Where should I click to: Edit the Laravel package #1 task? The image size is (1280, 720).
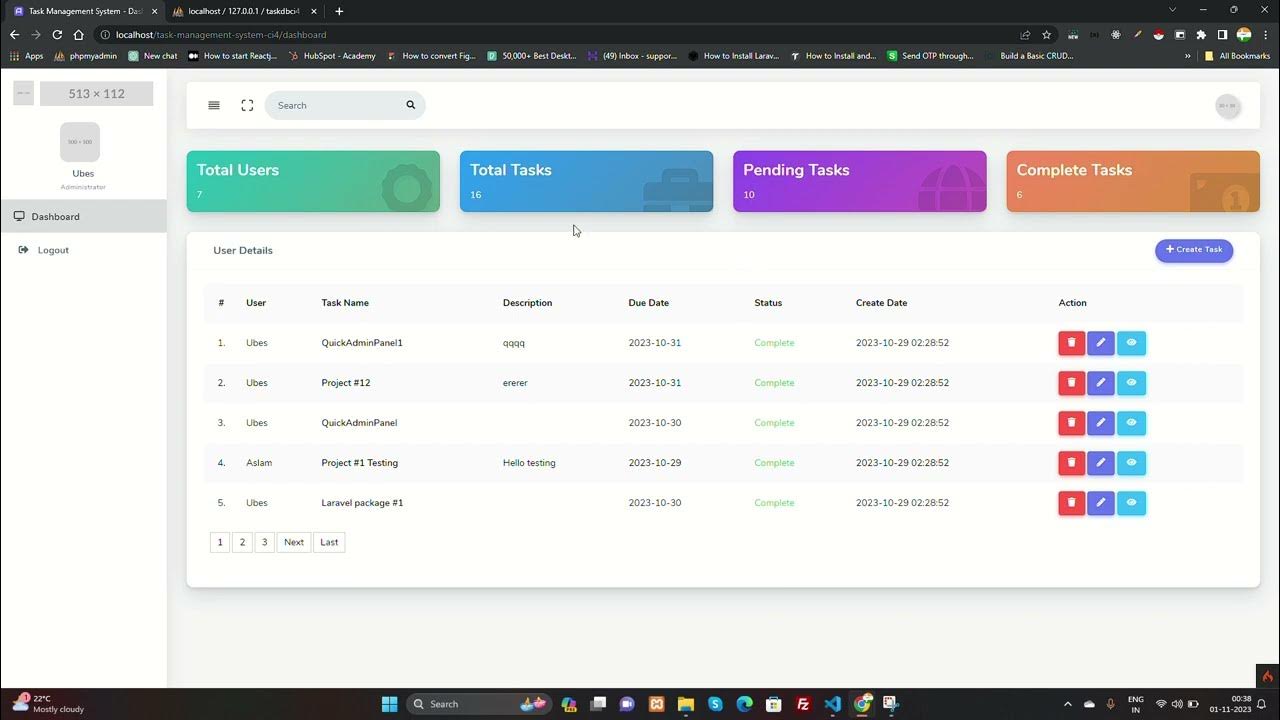pos(1100,503)
